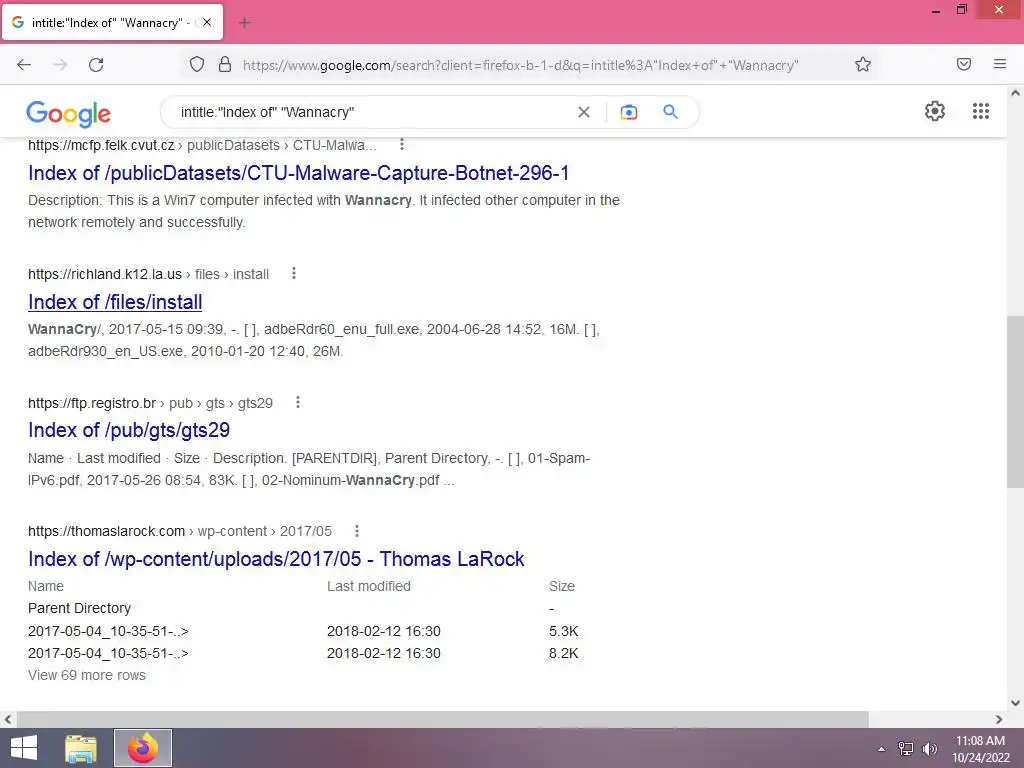1024x768 pixels.
Task: Open the Google apps grid
Action: pos(981,111)
